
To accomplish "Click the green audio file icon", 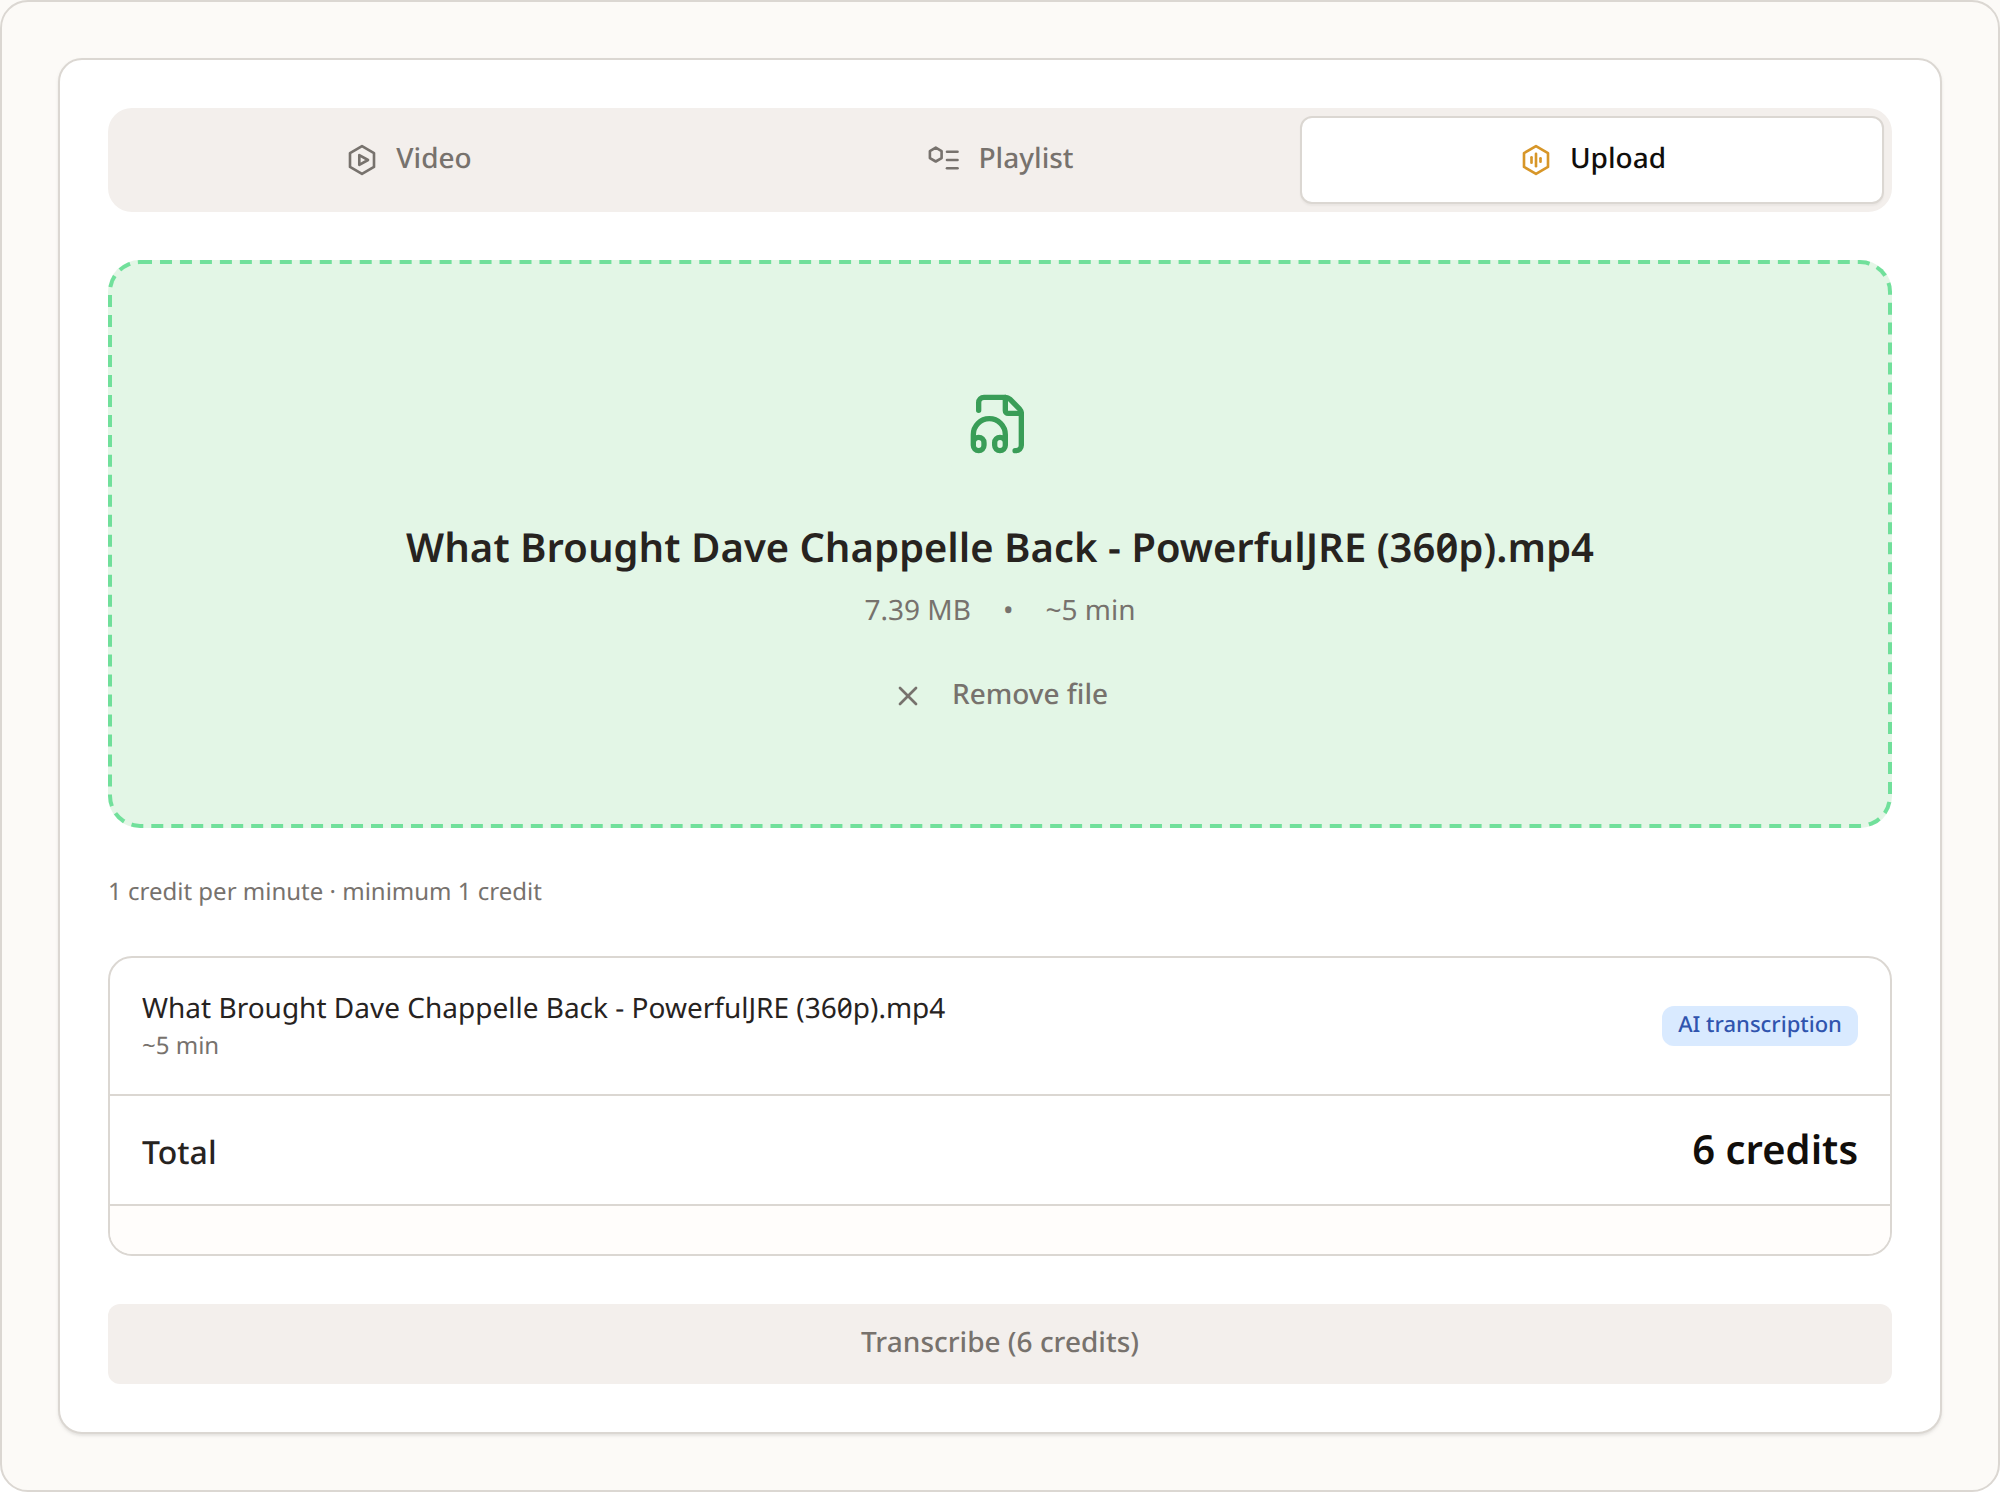I will [998, 424].
